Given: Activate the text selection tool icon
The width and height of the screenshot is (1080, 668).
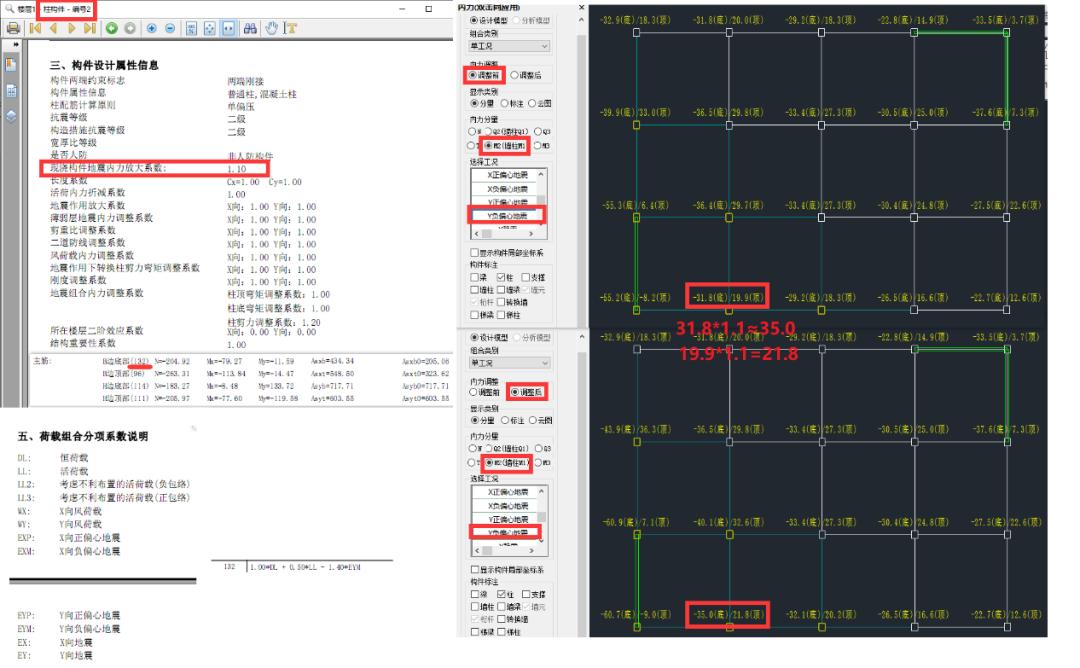Looking at the screenshot, I should (x=291, y=28).
